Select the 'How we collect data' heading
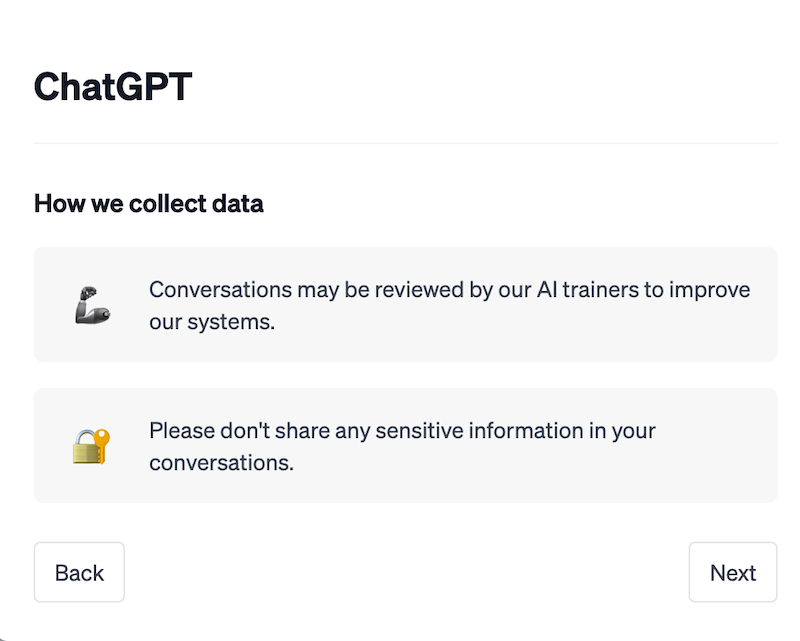Image resolution: width=800 pixels, height=641 pixels. tap(148, 203)
